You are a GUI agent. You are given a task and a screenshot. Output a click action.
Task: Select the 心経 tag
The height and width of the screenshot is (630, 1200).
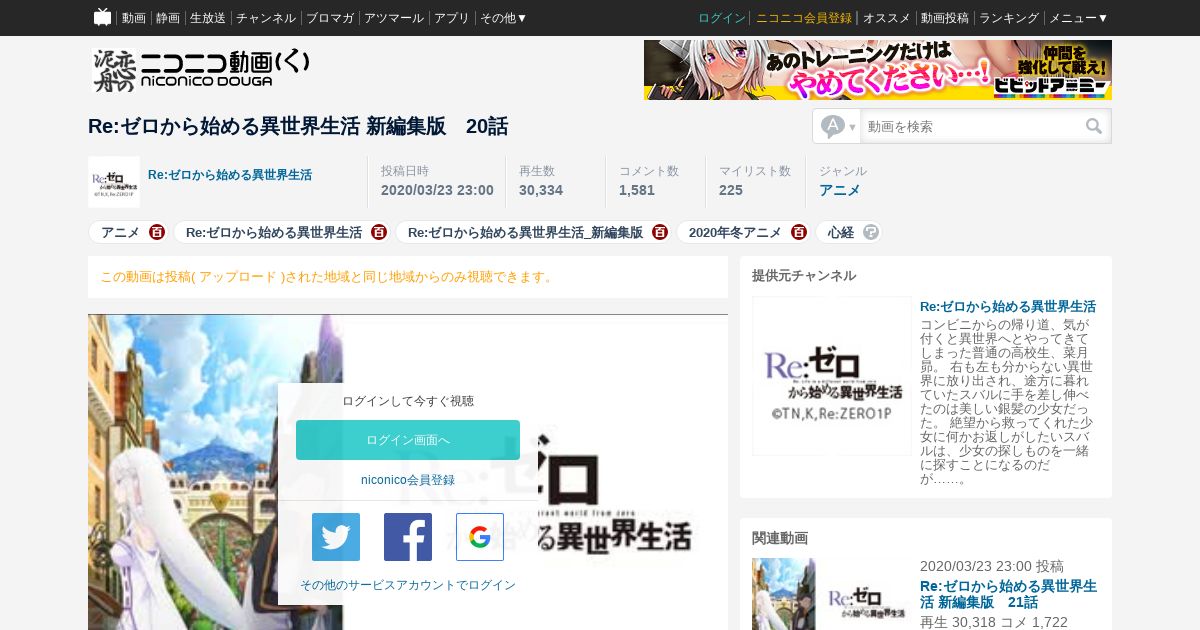(x=841, y=232)
